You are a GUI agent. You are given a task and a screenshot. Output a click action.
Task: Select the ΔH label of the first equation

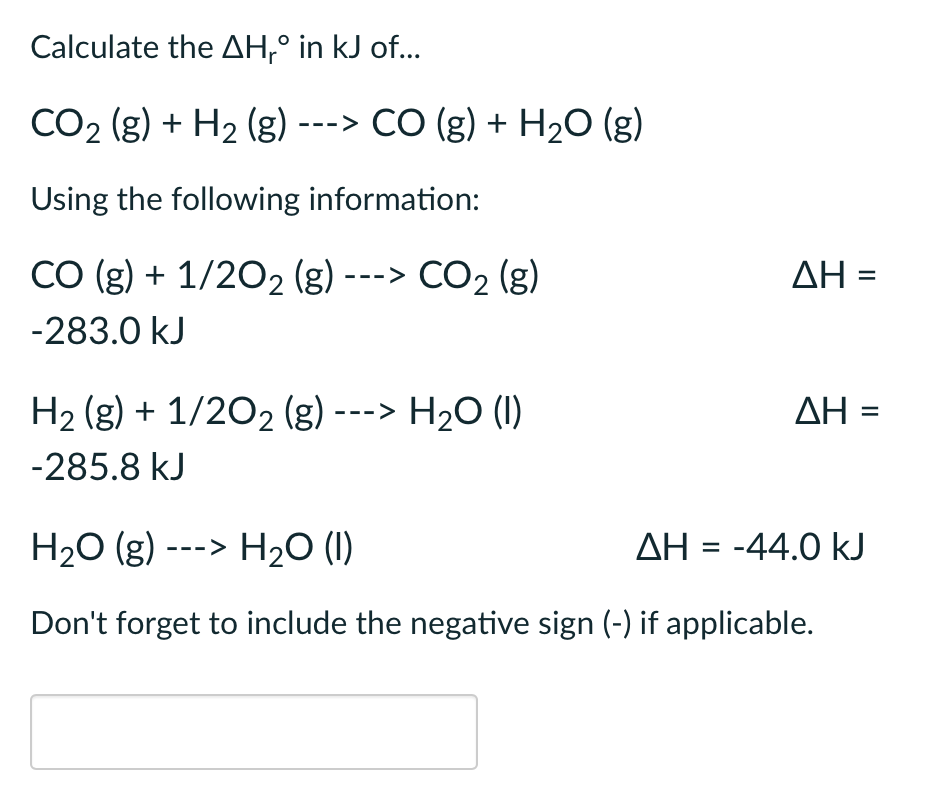834,275
